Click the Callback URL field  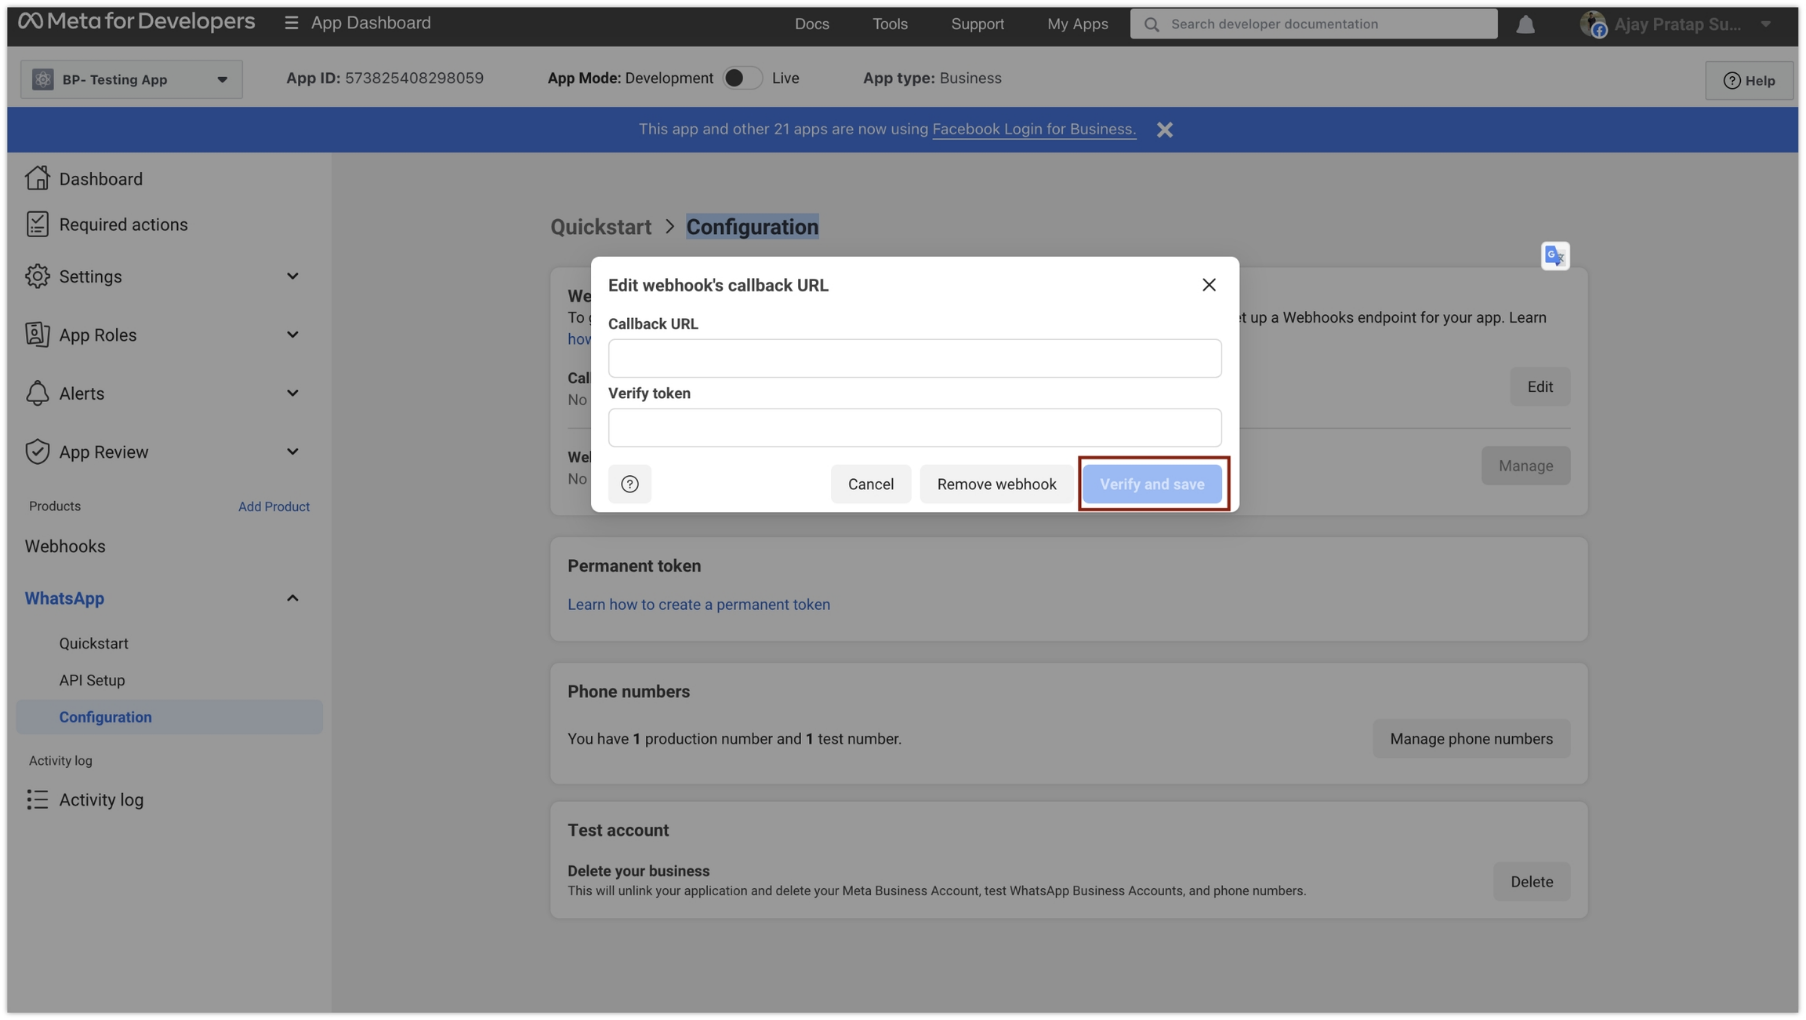pos(914,359)
